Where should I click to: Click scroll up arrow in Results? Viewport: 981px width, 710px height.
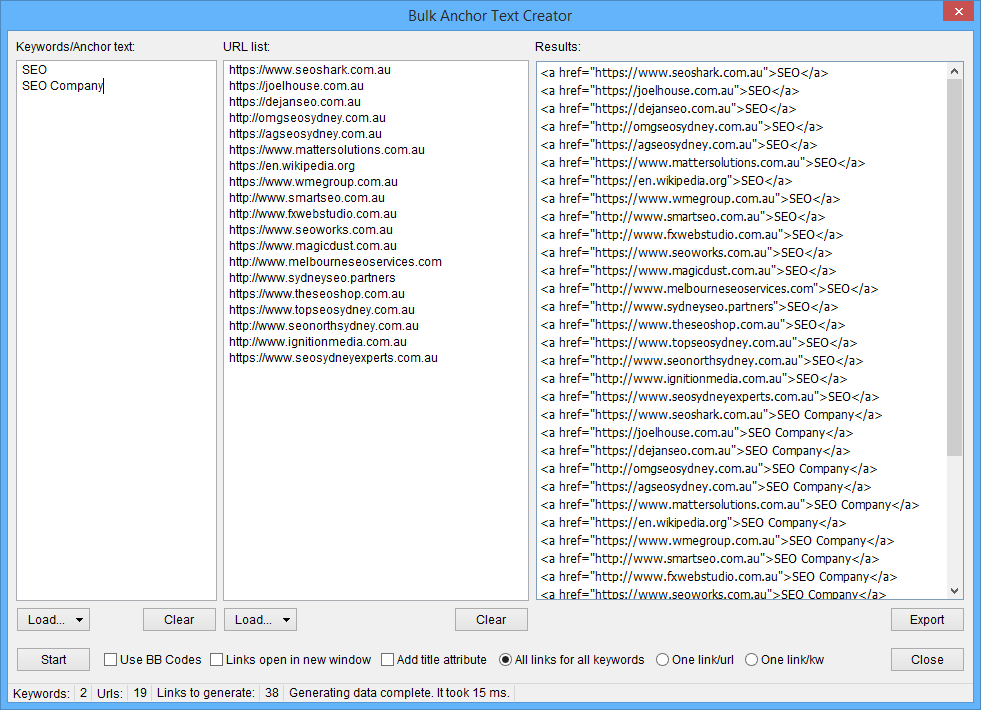coord(954,71)
